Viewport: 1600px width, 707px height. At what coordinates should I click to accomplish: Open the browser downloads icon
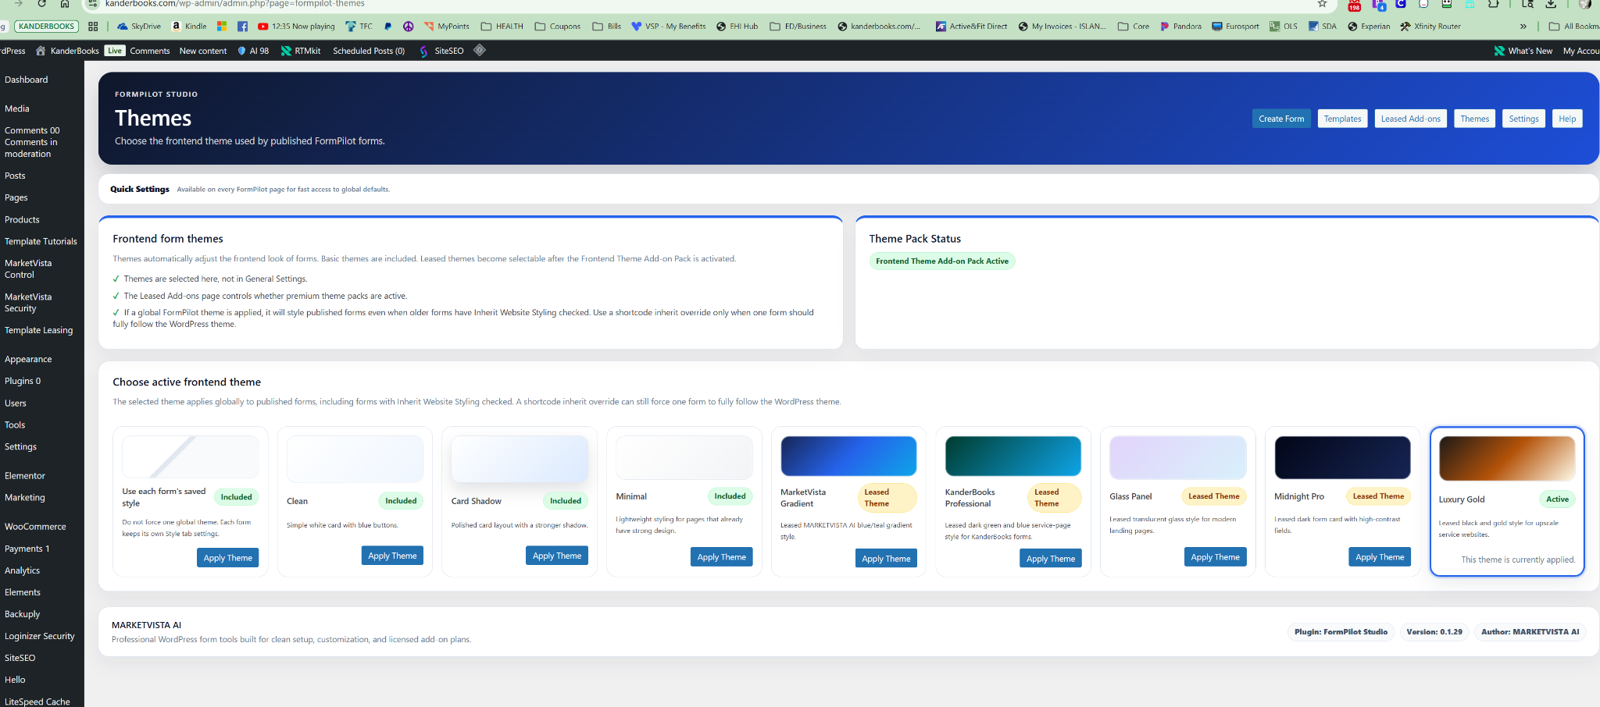(1551, 4)
